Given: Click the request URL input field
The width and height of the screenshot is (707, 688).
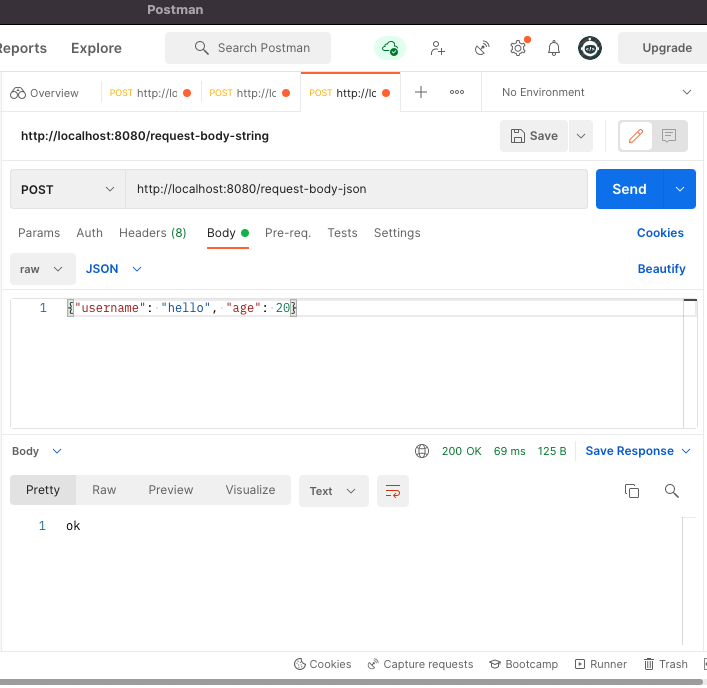Looking at the screenshot, I should (x=356, y=189).
